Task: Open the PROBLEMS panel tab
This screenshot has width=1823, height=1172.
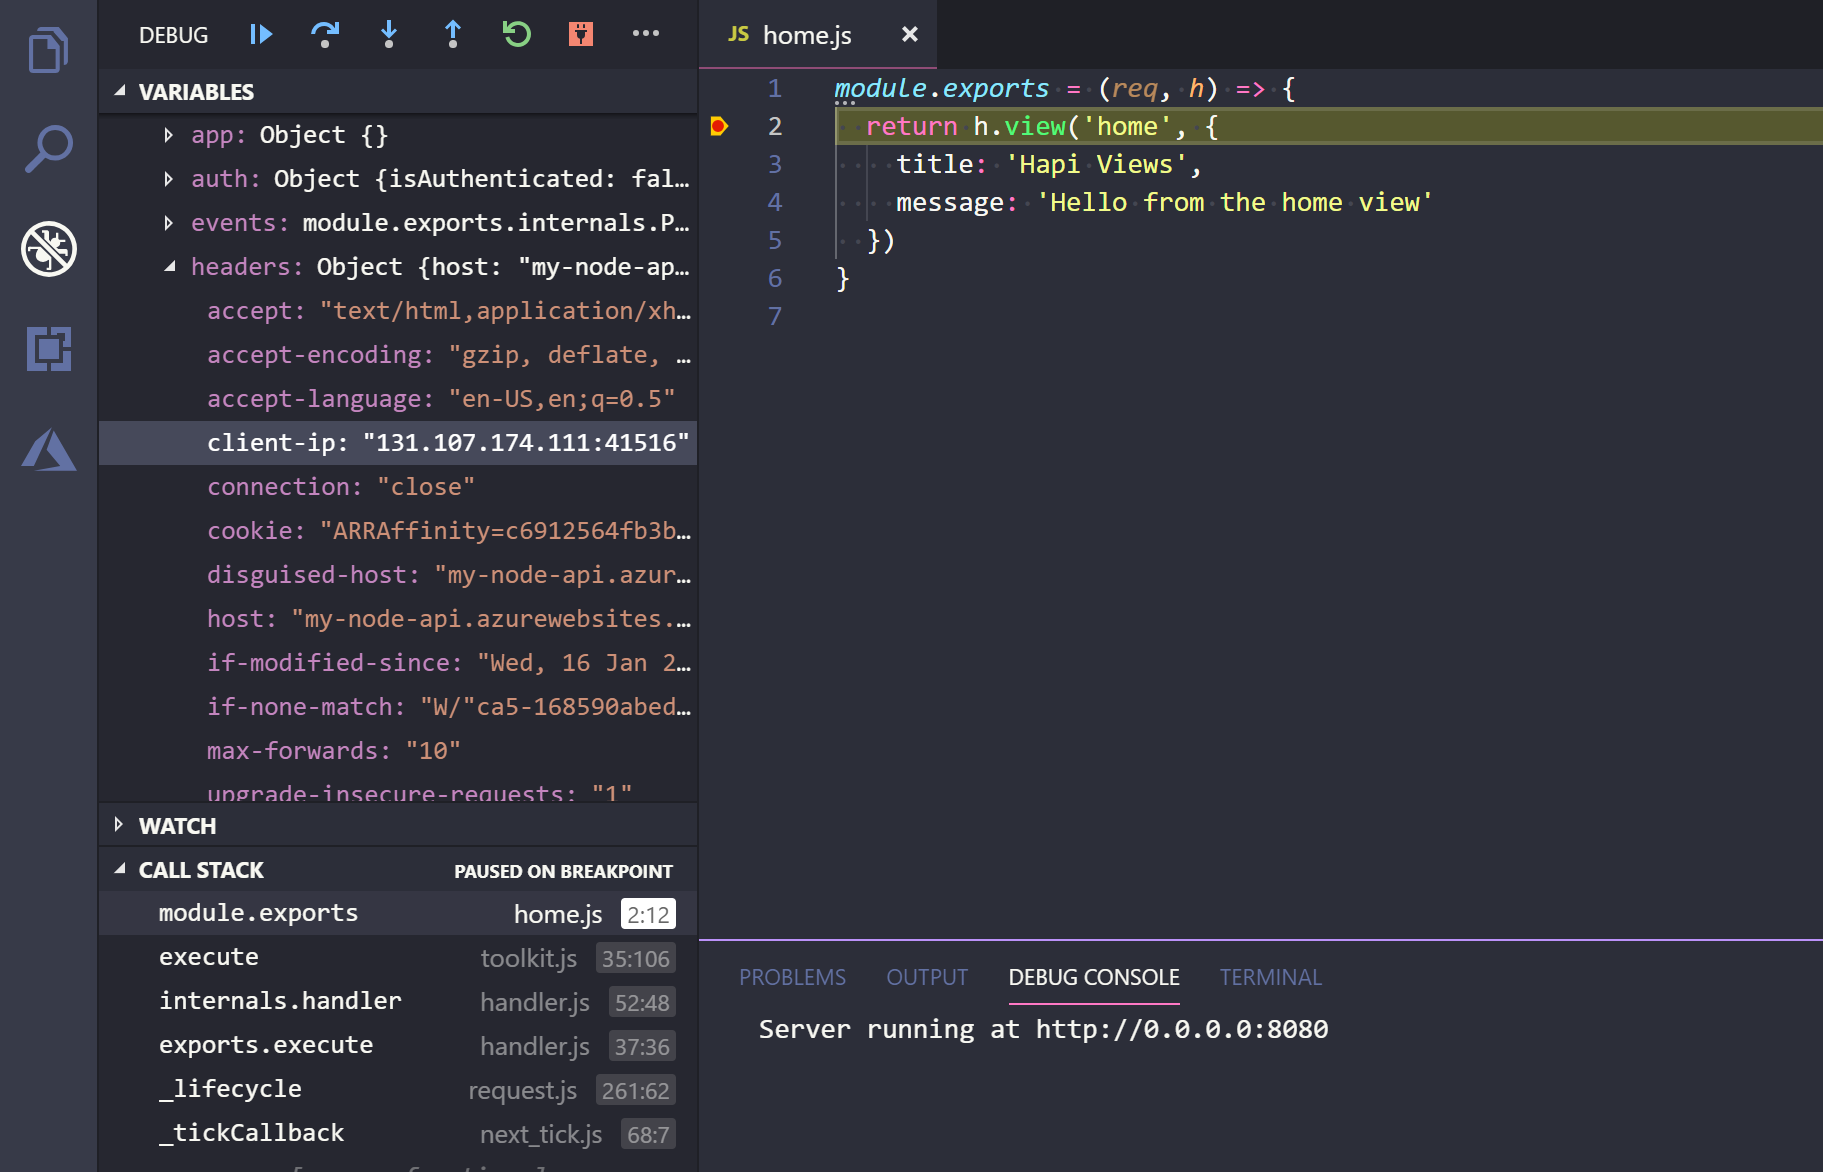Action: coord(792,977)
